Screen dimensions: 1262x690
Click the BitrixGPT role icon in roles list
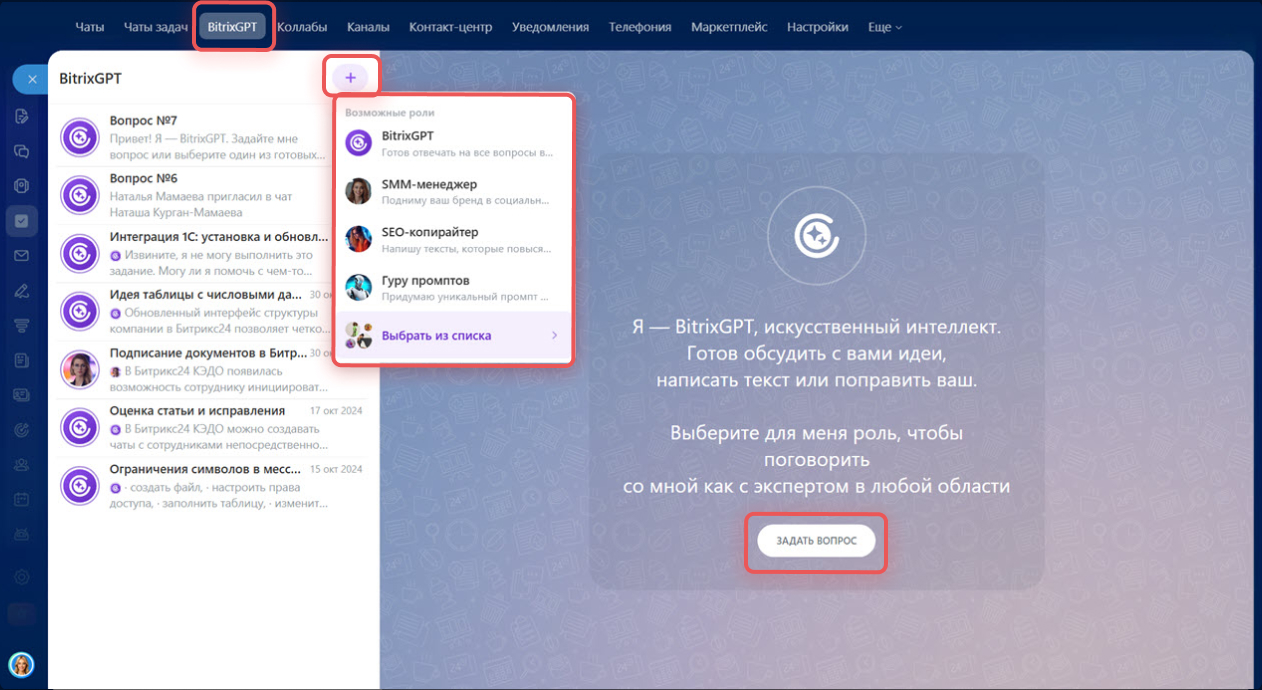pyautogui.click(x=358, y=143)
